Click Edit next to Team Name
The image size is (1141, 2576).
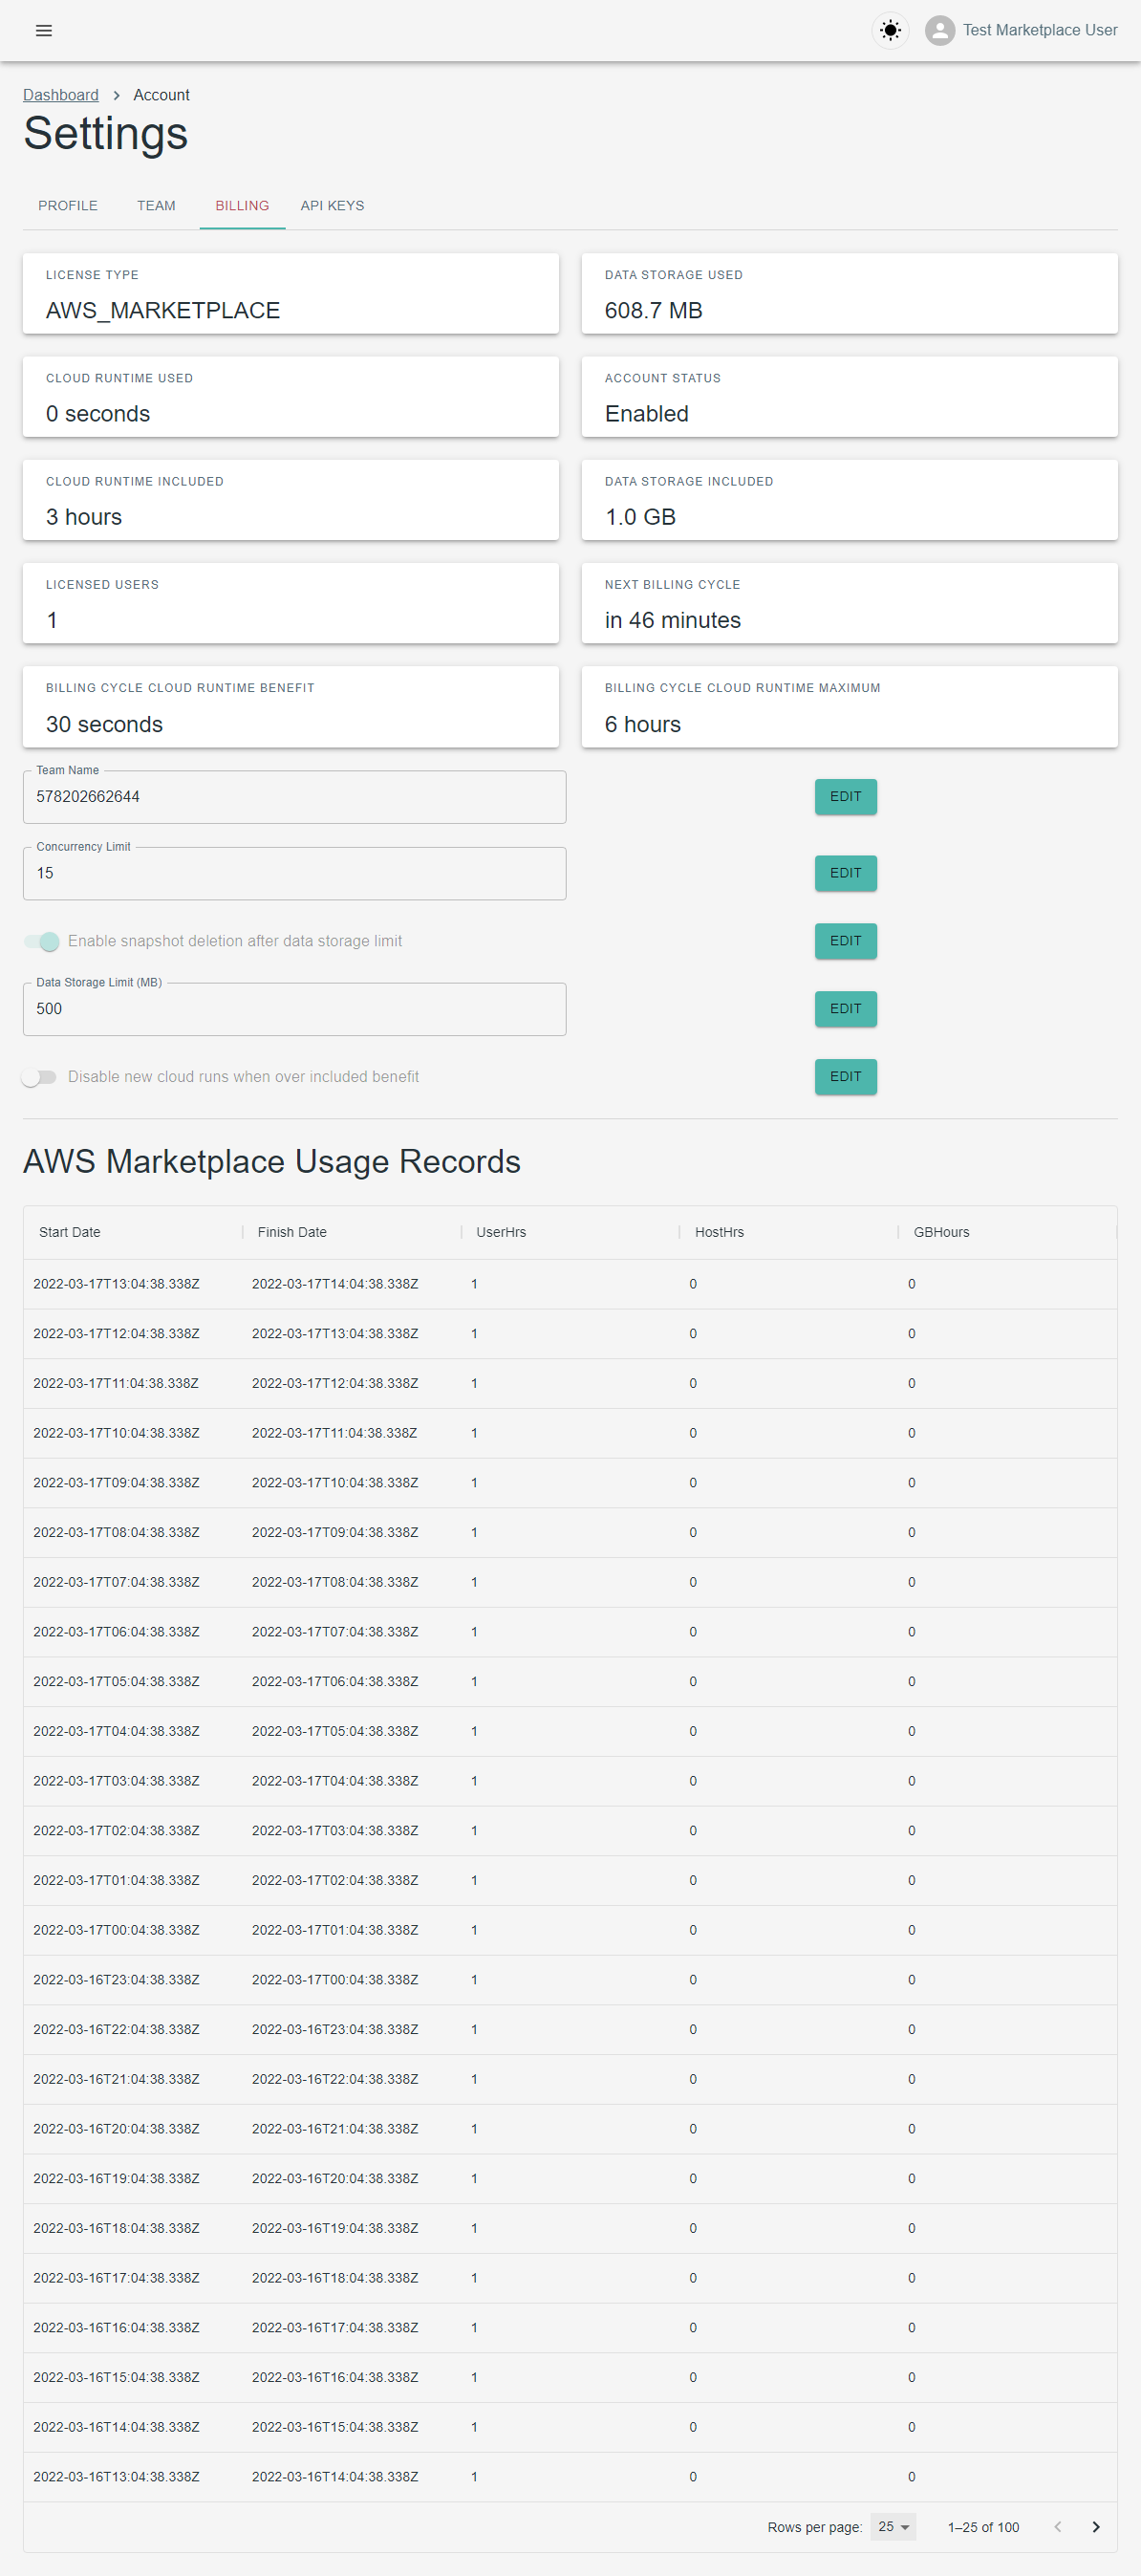(x=845, y=797)
